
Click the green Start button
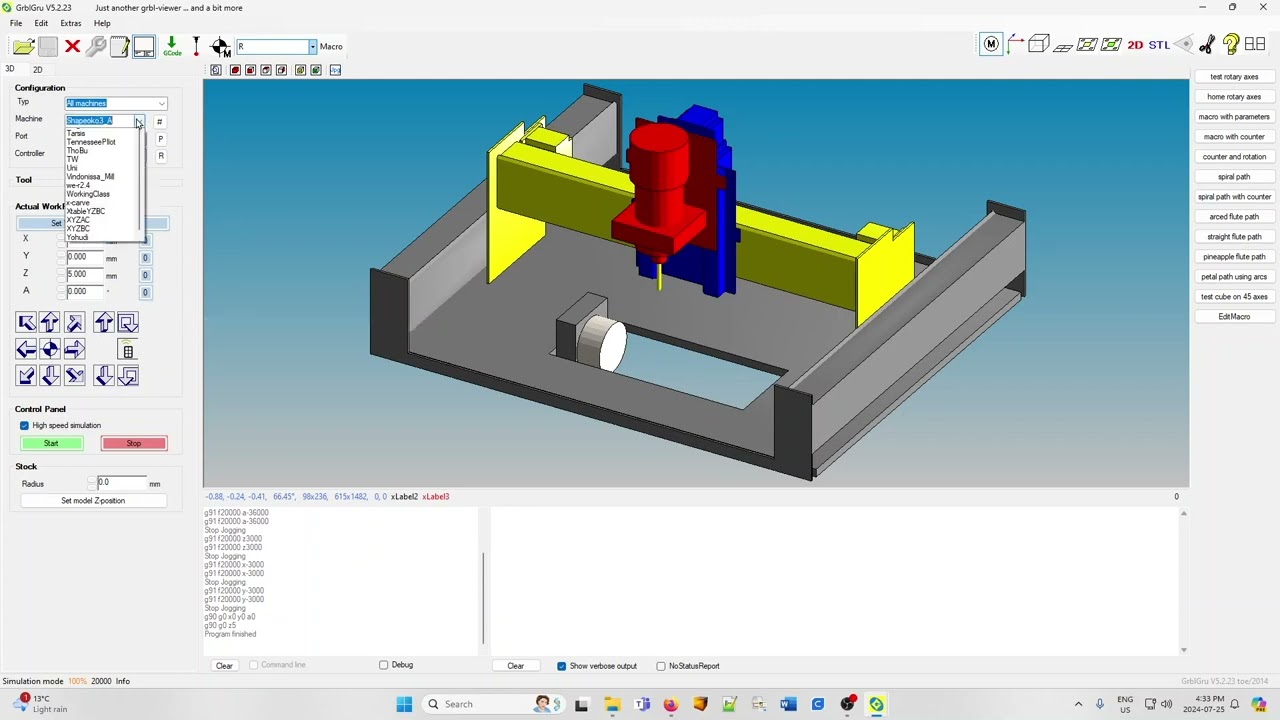51,443
